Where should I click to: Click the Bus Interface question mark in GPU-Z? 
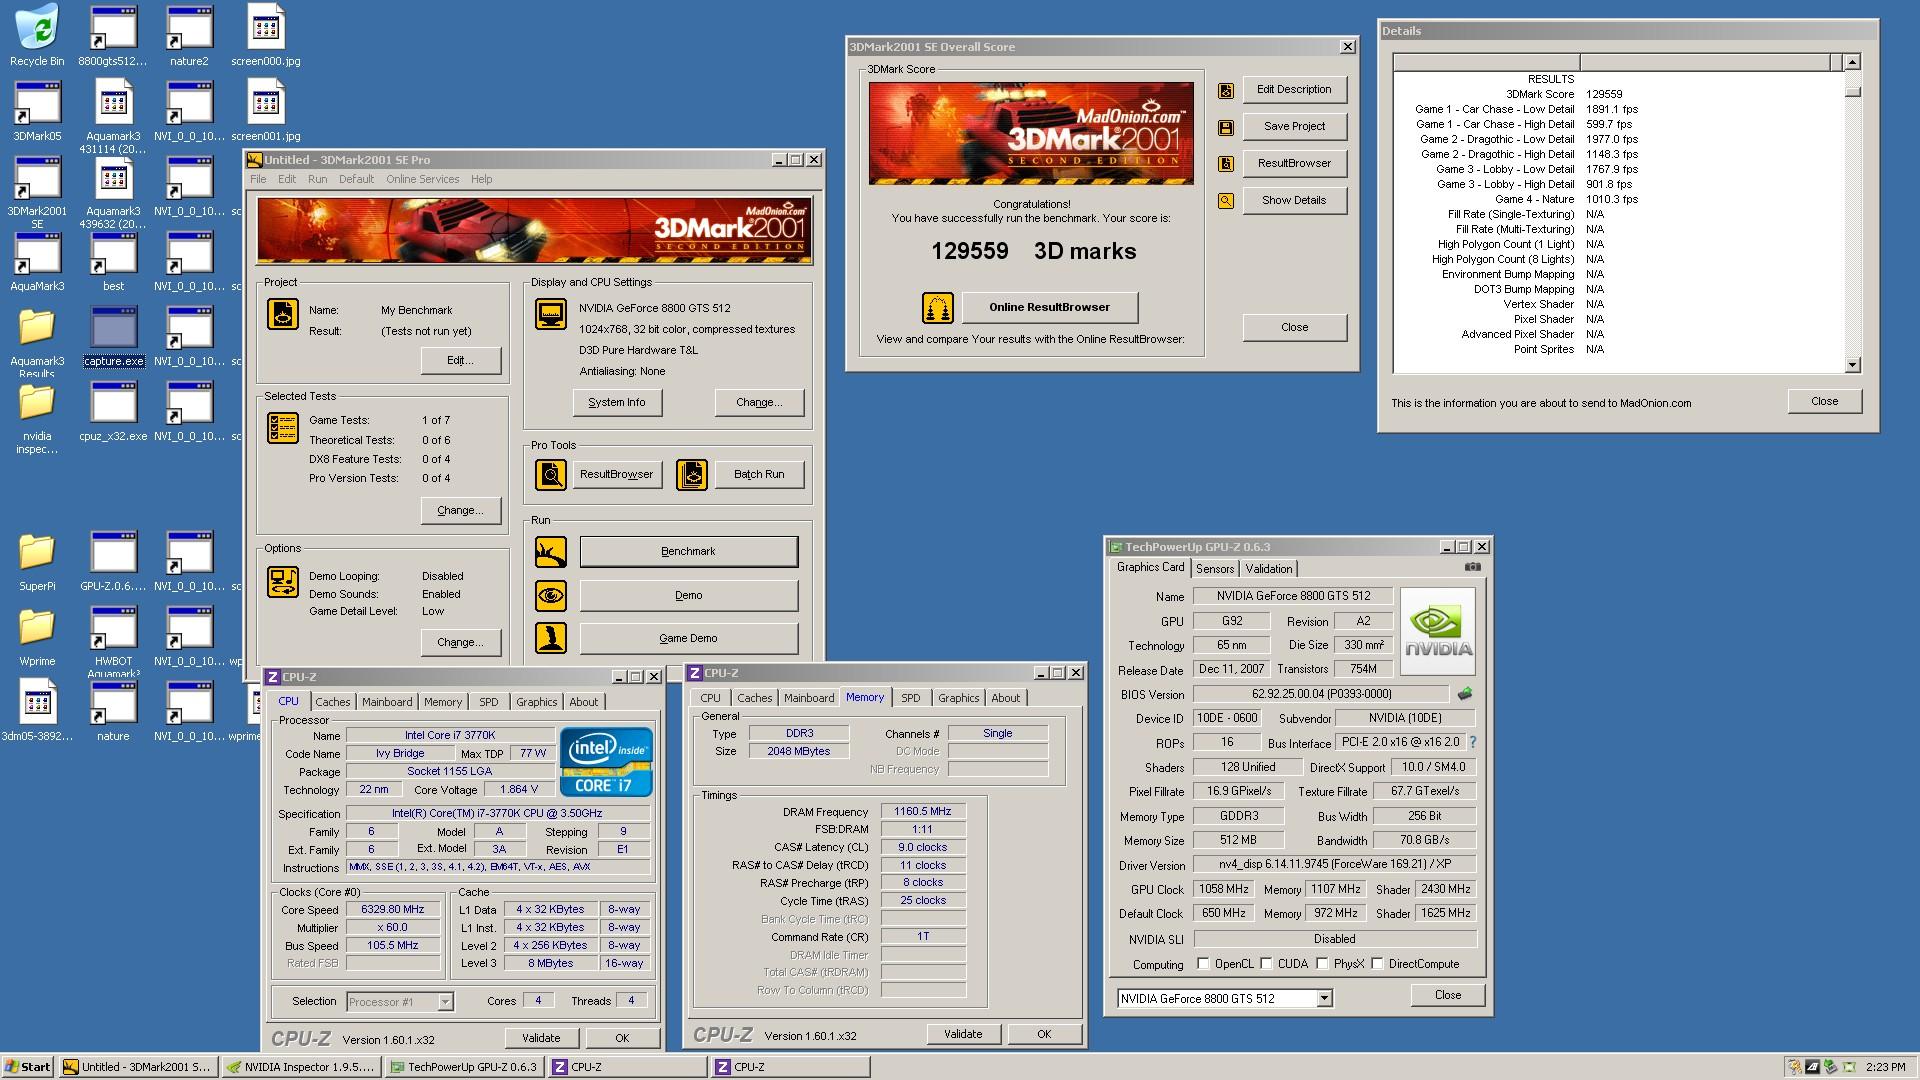coord(1472,743)
